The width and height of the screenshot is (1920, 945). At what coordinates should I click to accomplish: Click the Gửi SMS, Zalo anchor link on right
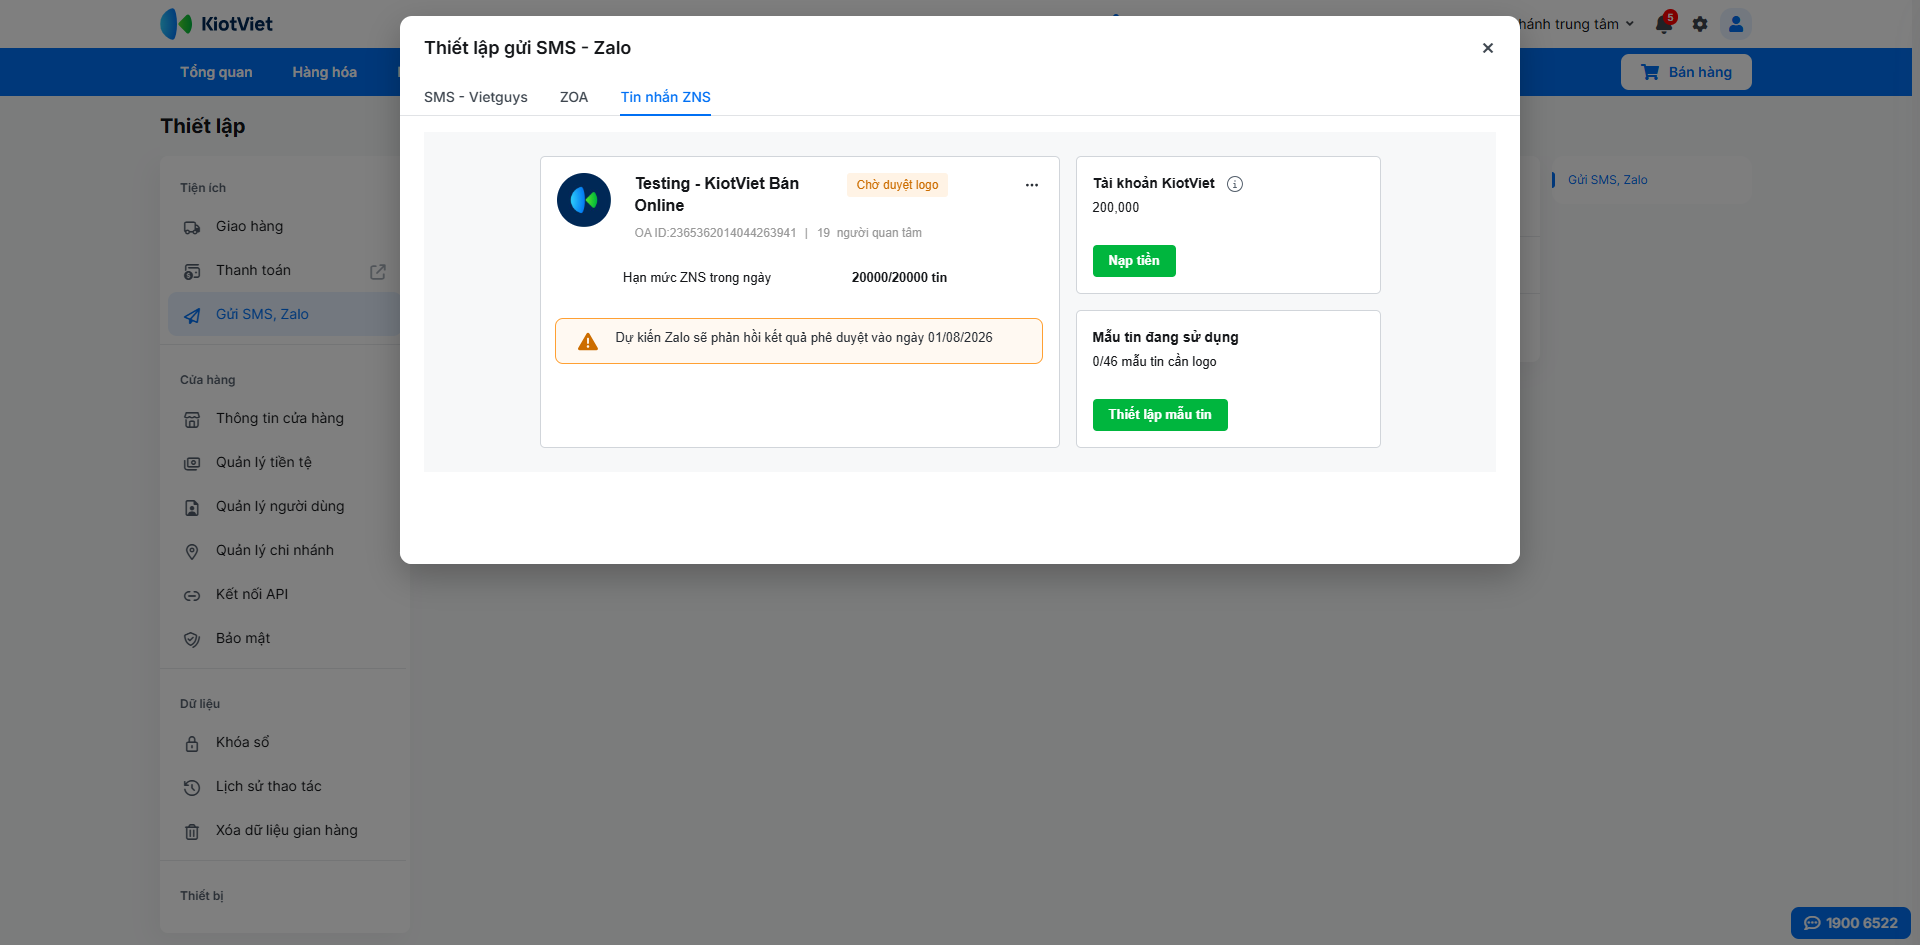(x=1607, y=180)
